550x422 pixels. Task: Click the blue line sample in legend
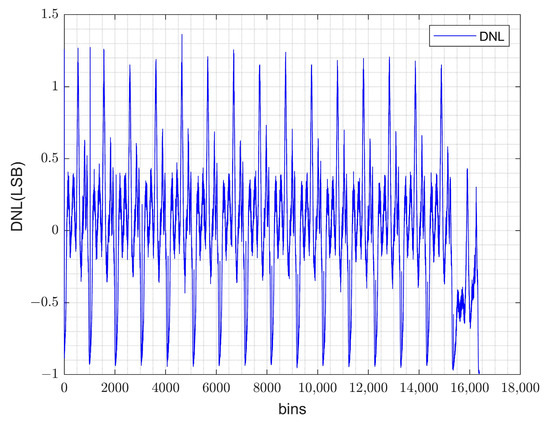(x=455, y=36)
